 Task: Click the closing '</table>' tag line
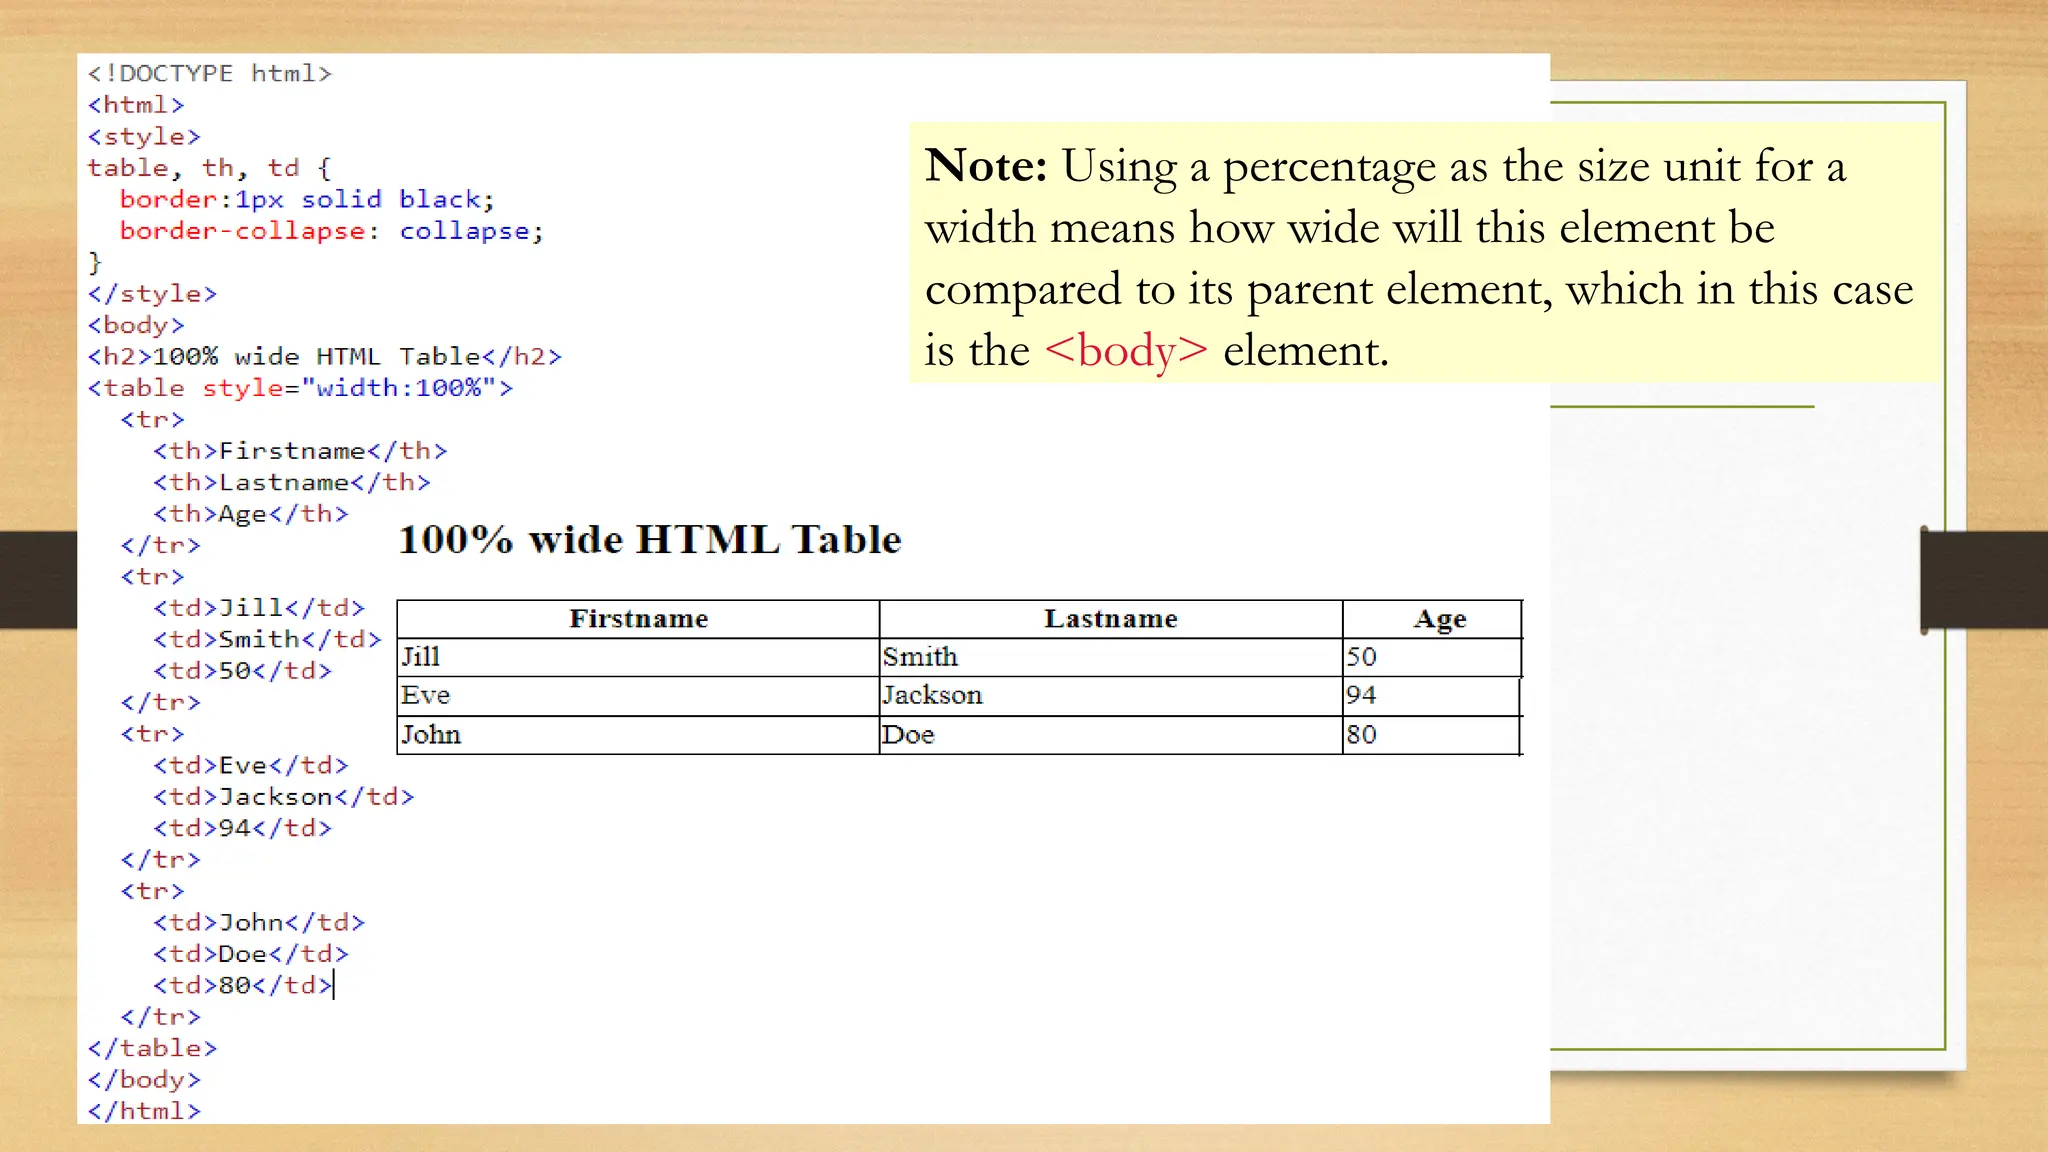(152, 1048)
